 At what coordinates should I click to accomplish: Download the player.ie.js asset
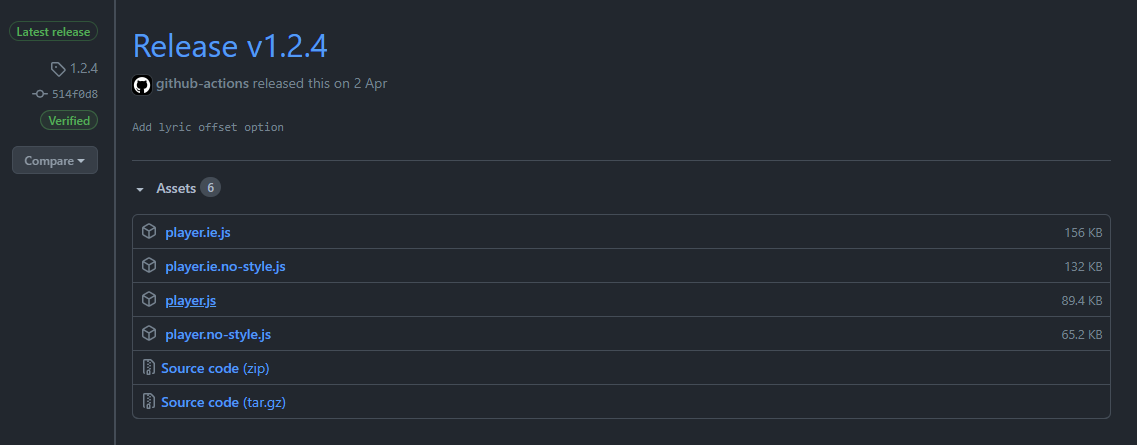pyautogui.click(x=198, y=232)
